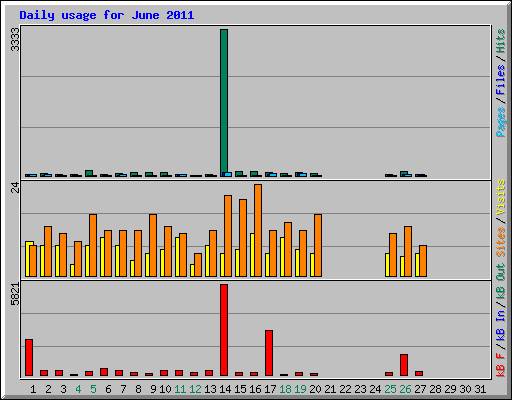Click the 'Visits' legend label
The height and width of the screenshot is (400, 512).
[500, 197]
